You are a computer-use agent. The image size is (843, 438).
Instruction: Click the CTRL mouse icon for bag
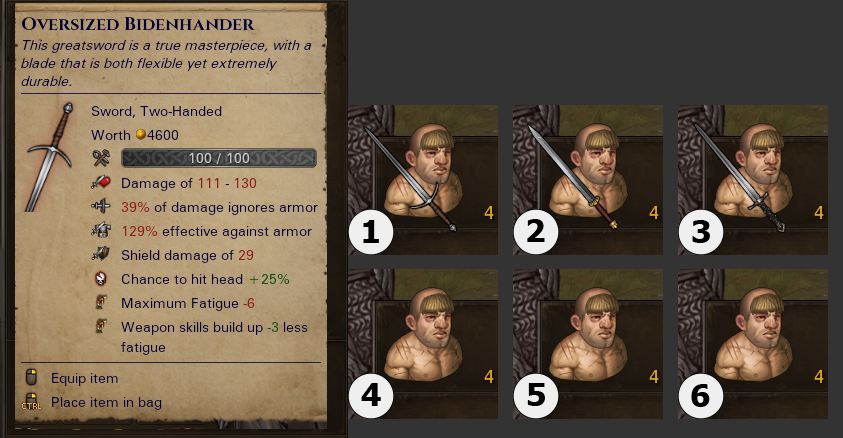coord(31,401)
